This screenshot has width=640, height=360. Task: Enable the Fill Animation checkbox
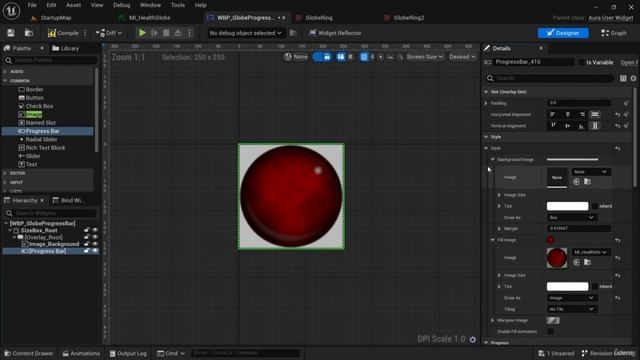(x=550, y=331)
